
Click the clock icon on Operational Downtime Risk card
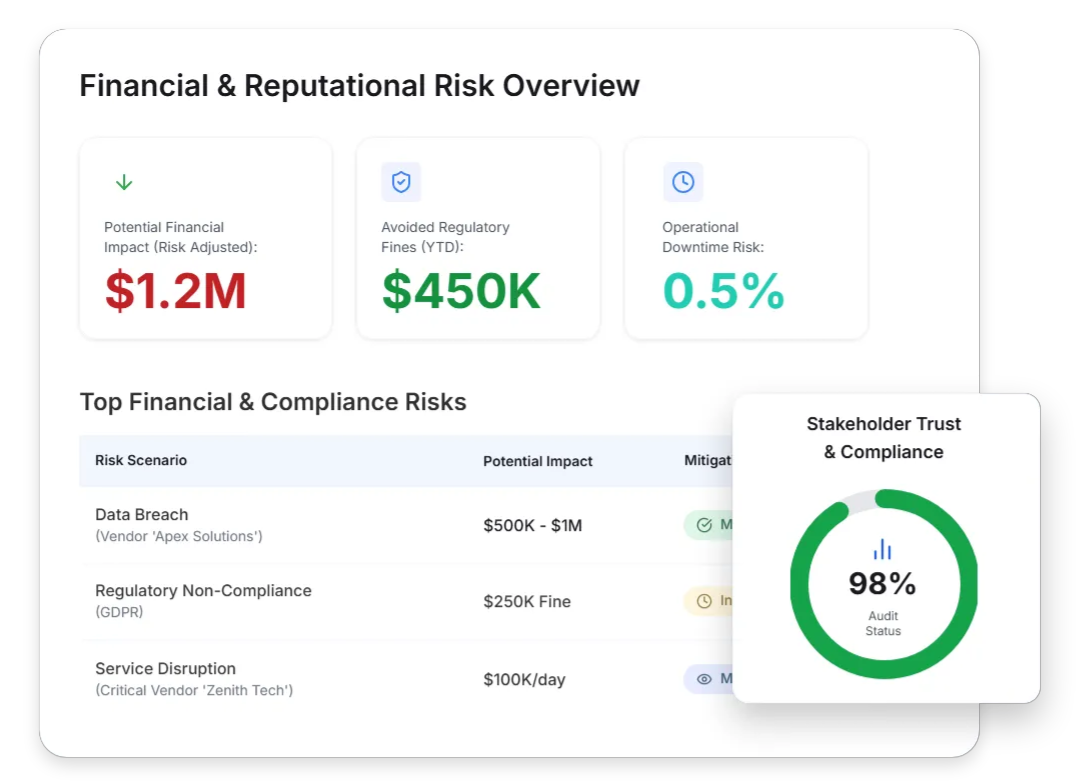[682, 182]
